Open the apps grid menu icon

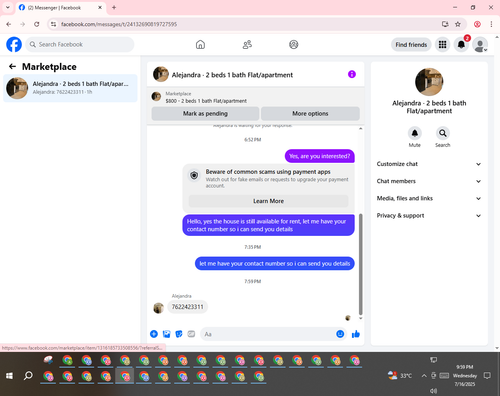pyautogui.click(x=442, y=44)
